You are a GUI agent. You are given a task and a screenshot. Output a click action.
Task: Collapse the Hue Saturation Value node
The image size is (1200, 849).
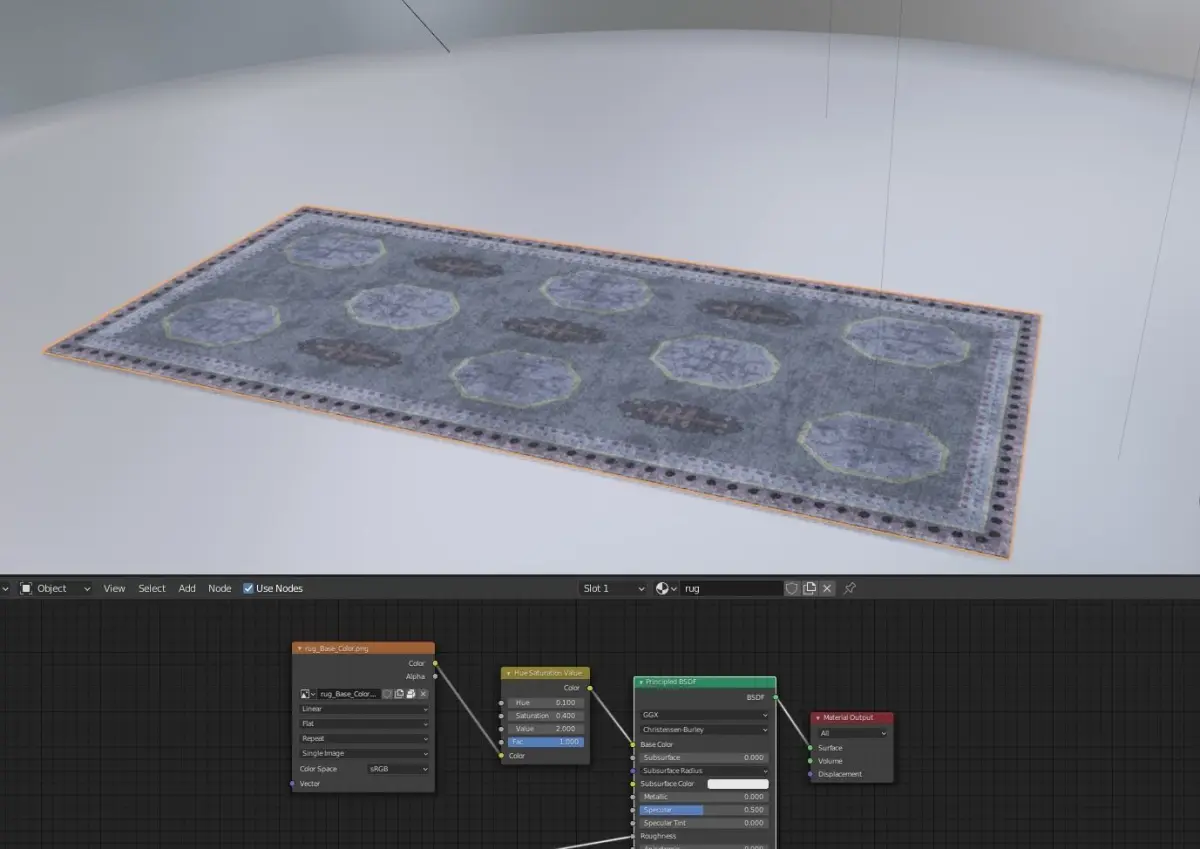click(507, 674)
